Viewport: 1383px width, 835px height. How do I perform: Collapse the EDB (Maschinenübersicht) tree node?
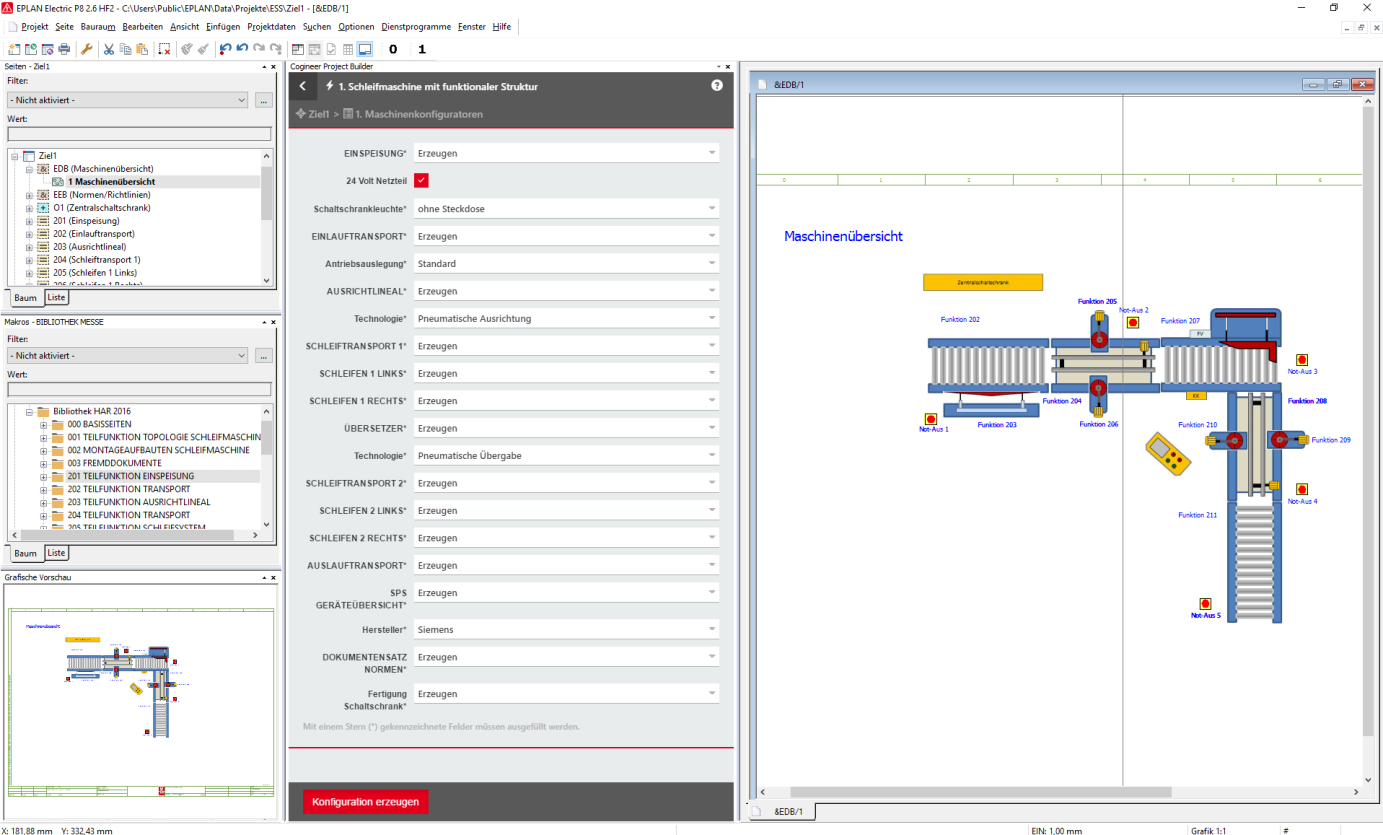tap(30, 169)
